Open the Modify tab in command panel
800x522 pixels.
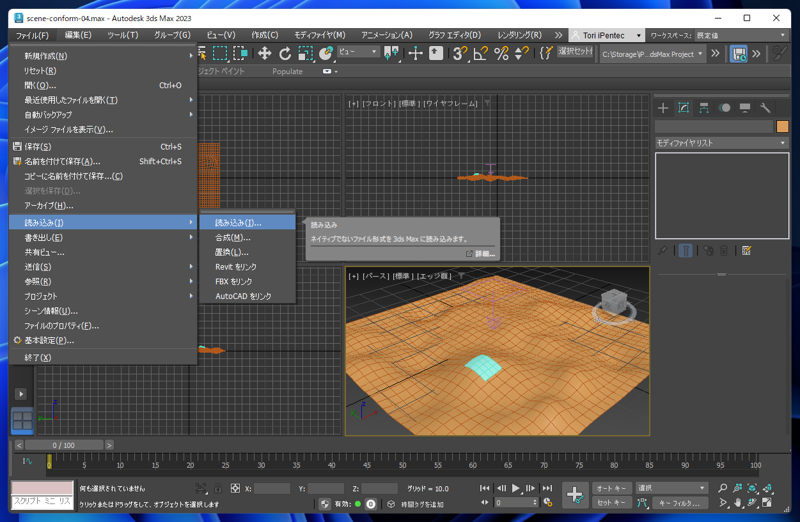pyautogui.click(x=684, y=108)
